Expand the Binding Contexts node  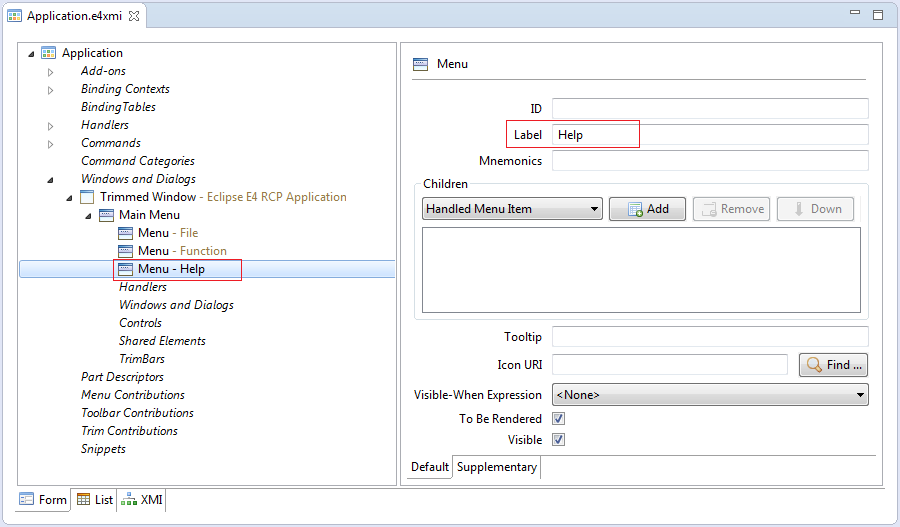click(51, 90)
